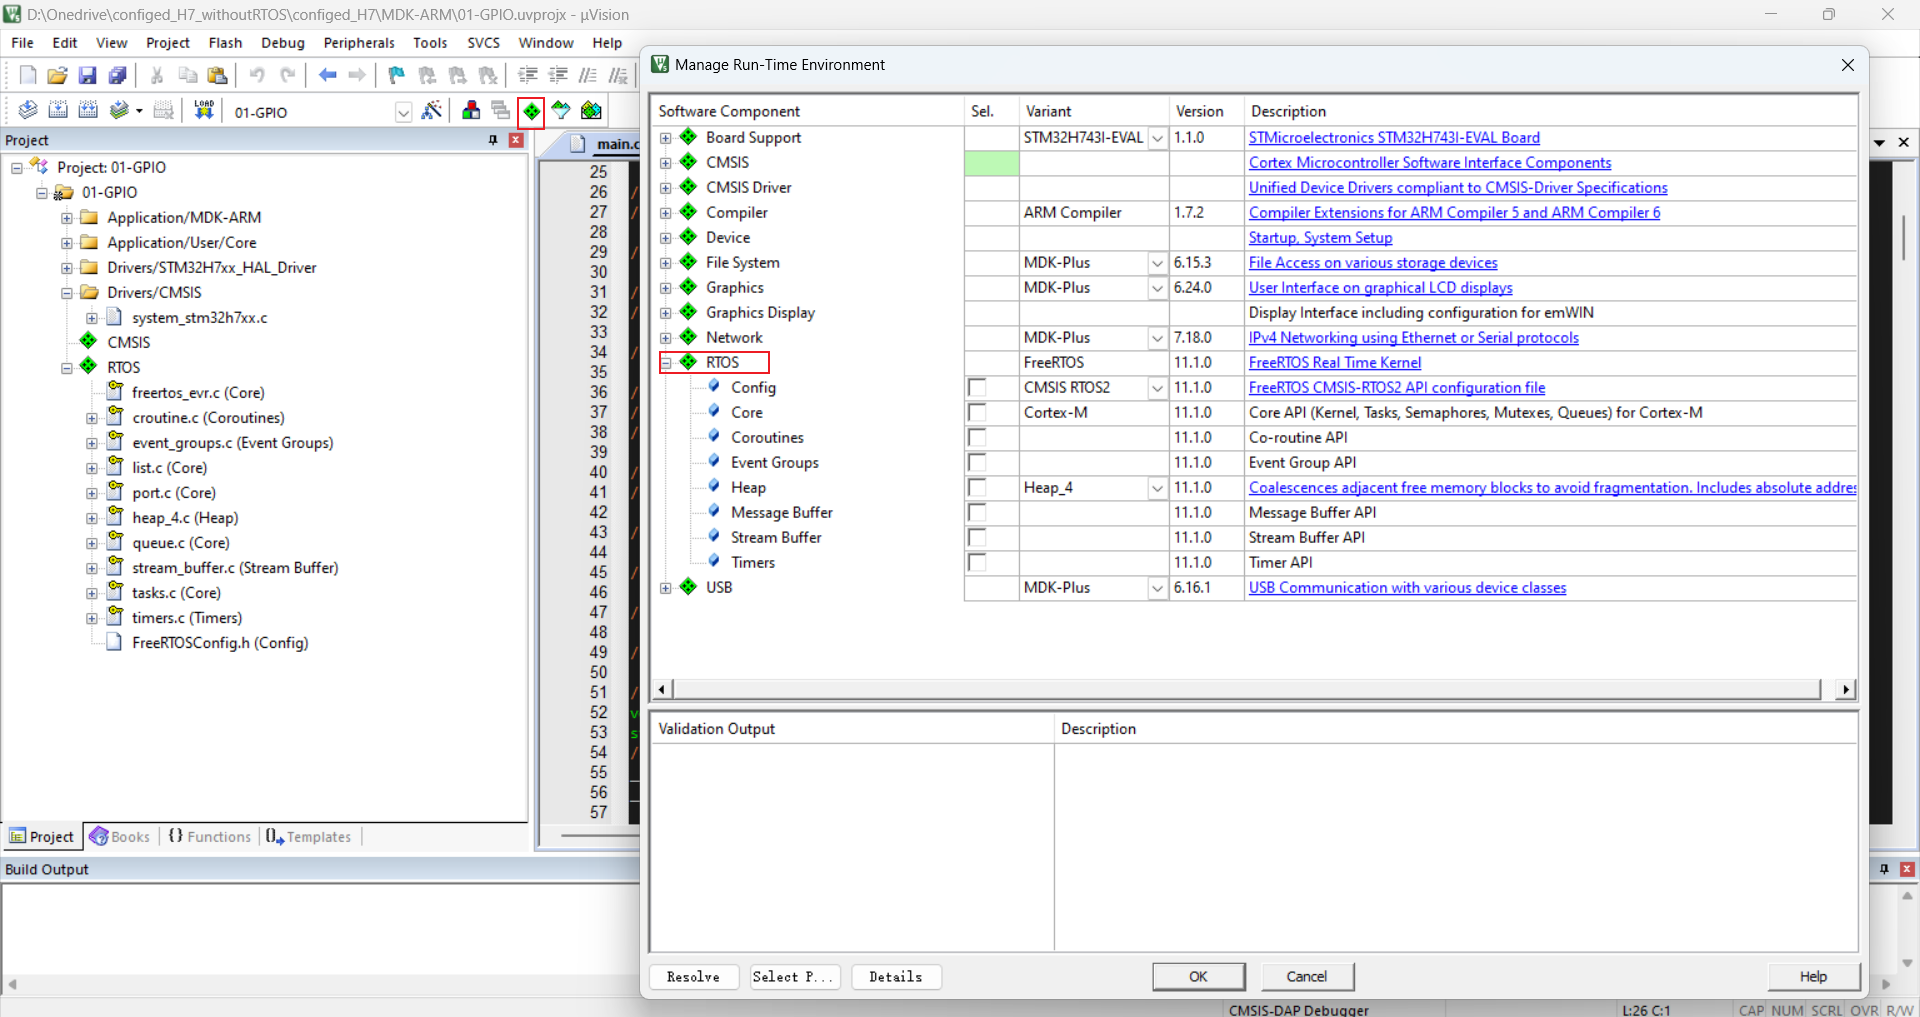The width and height of the screenshot is (1920, 1017).
Task: Toggle the Event Groups checkbox
Action: pos(977,463)
